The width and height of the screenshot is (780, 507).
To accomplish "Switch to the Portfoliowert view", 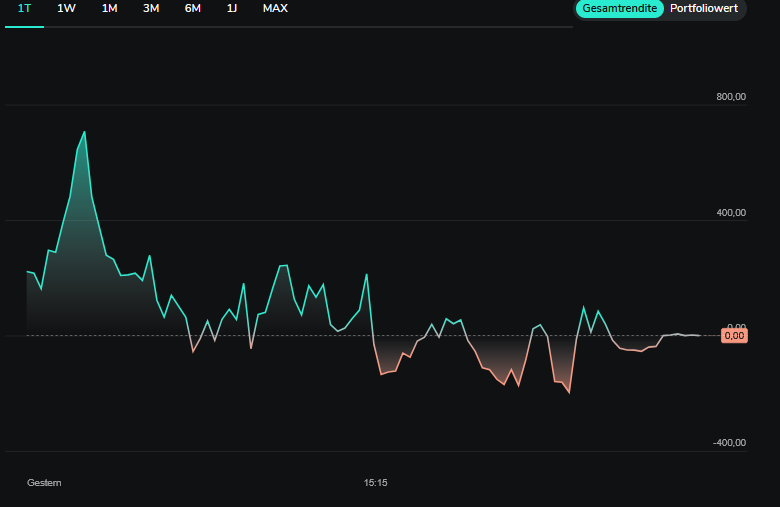I will pyautogui.click(x=703, y=8).
